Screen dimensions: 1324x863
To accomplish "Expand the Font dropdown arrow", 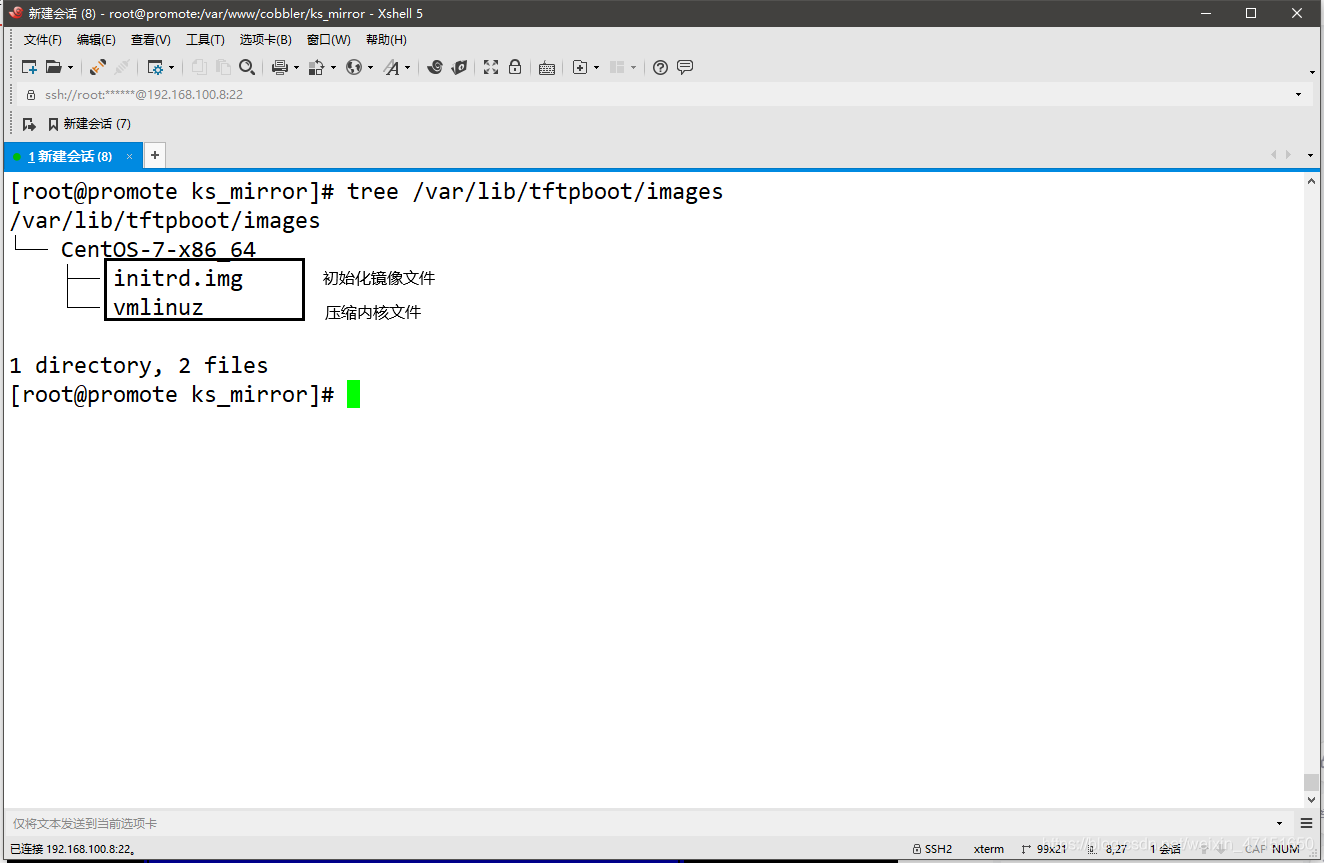I will [408, 67].
